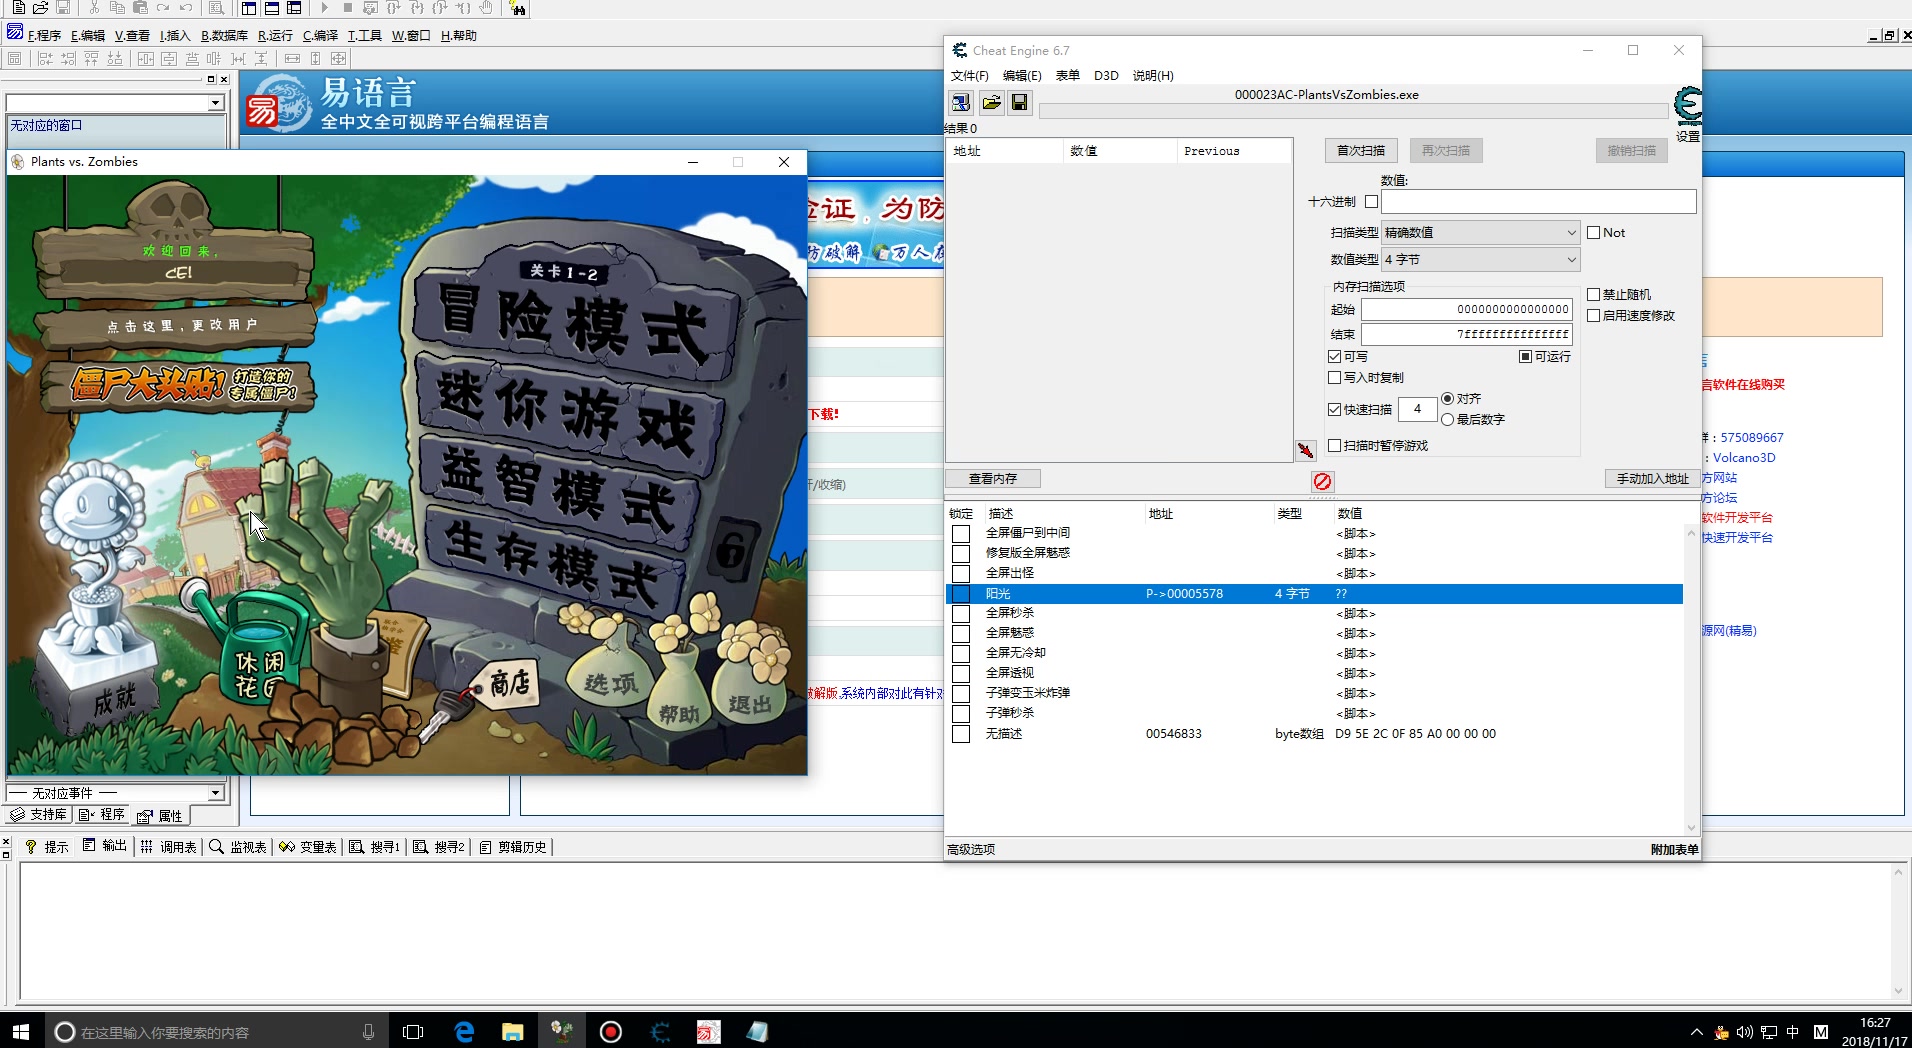Click 商店 shop tag in game window
This screenshot has height=1048, width=1912.
click(x=510, y=684)
